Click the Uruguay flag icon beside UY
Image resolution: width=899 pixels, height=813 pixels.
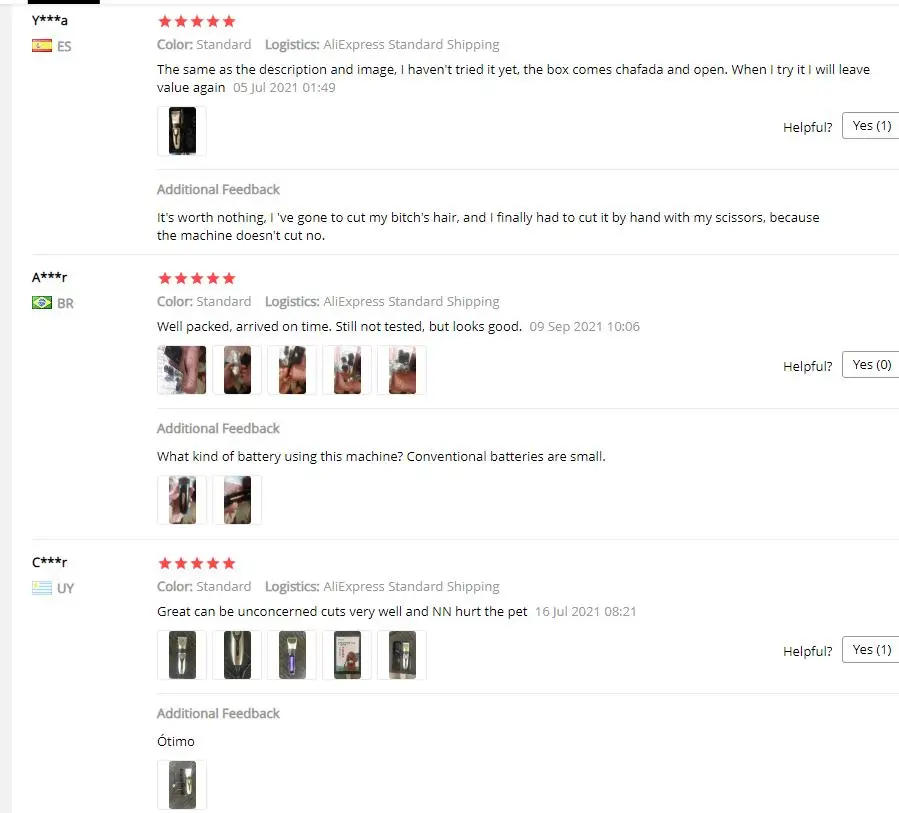tap(42, 588)
